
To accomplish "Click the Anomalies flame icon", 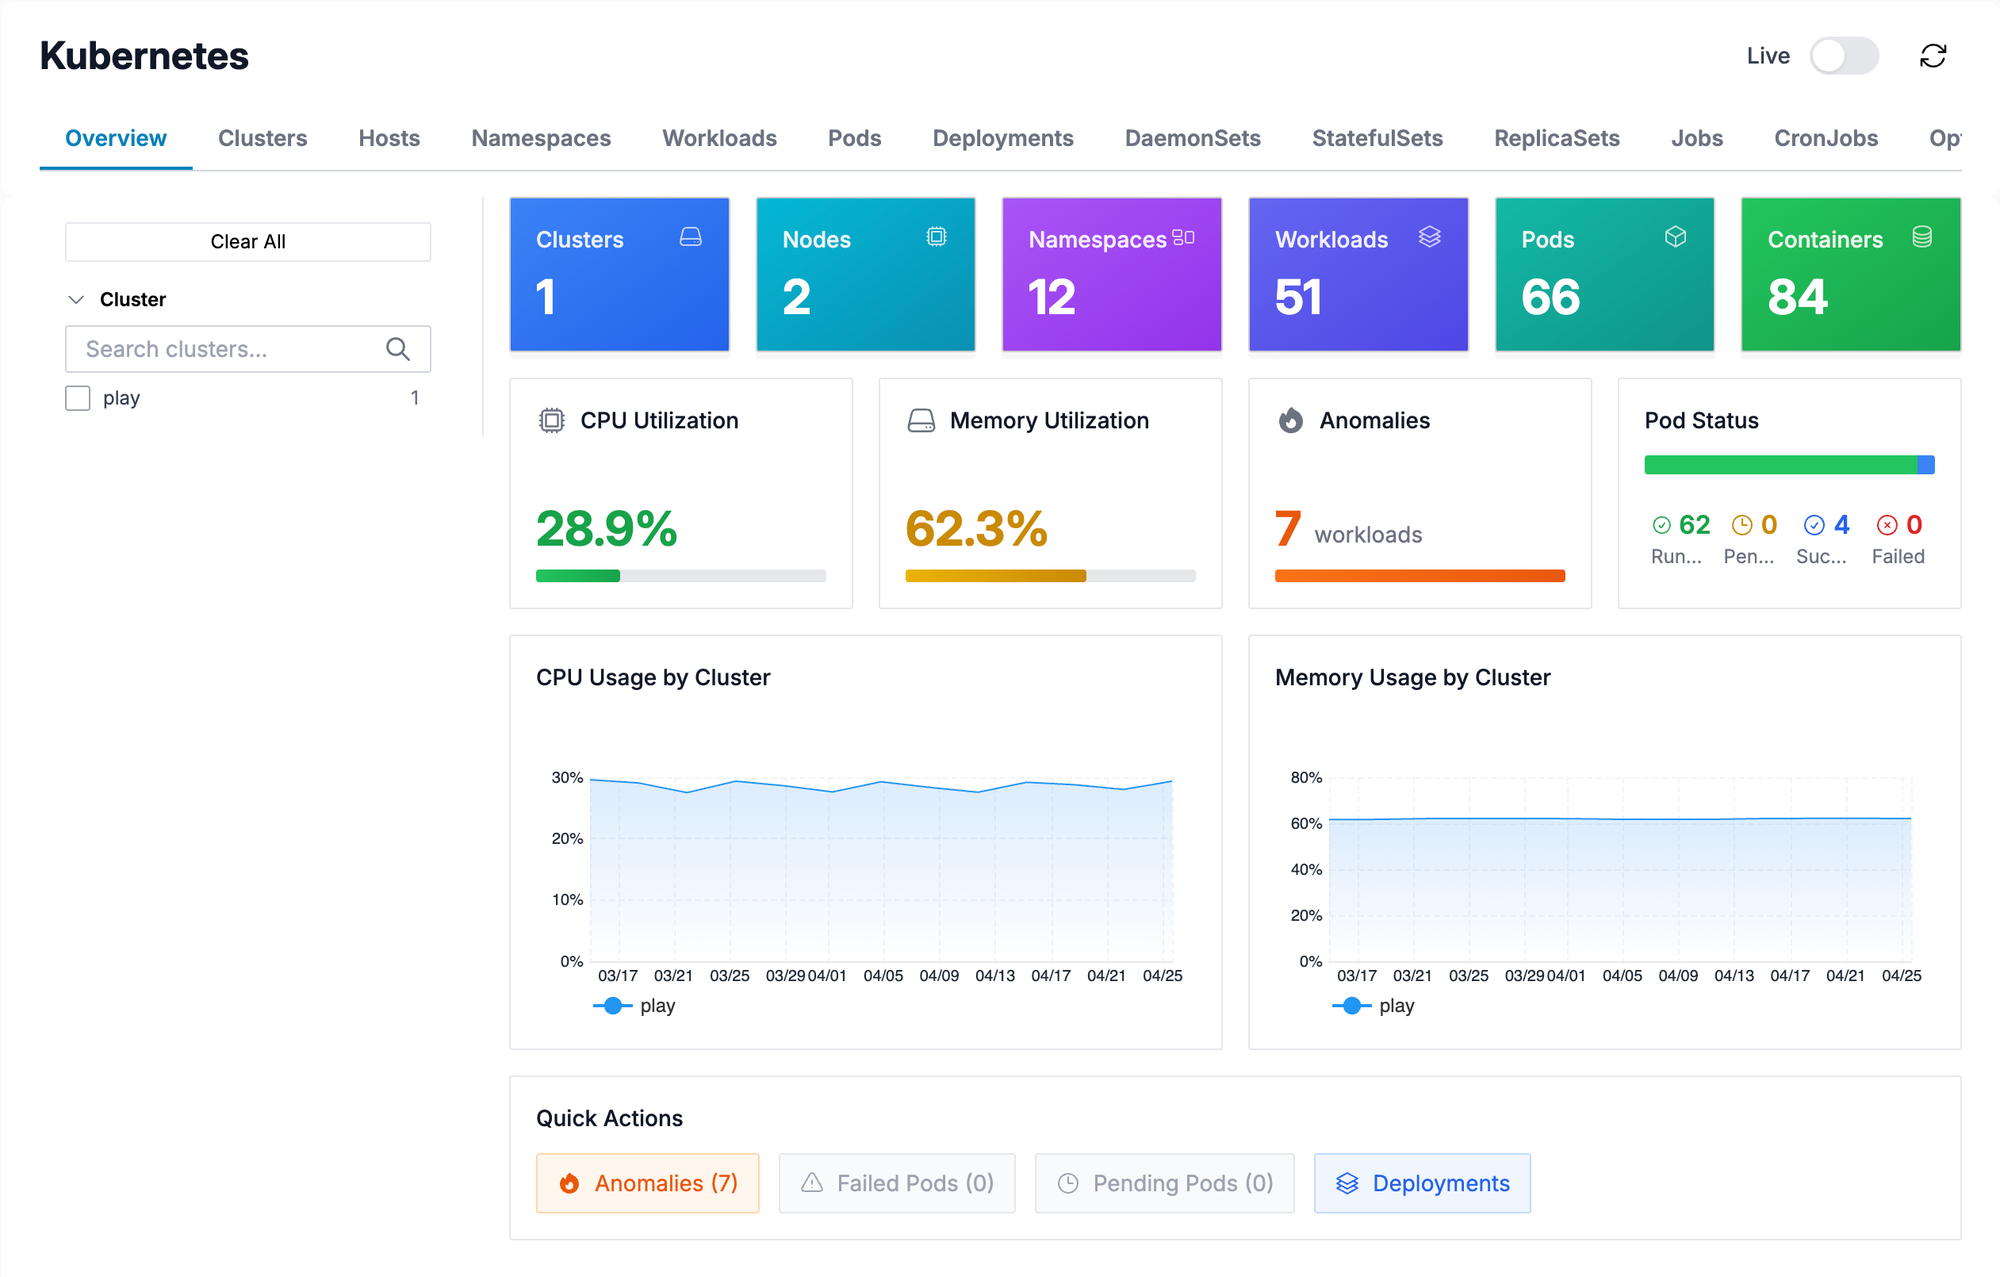I will (x=1291, y=421).
